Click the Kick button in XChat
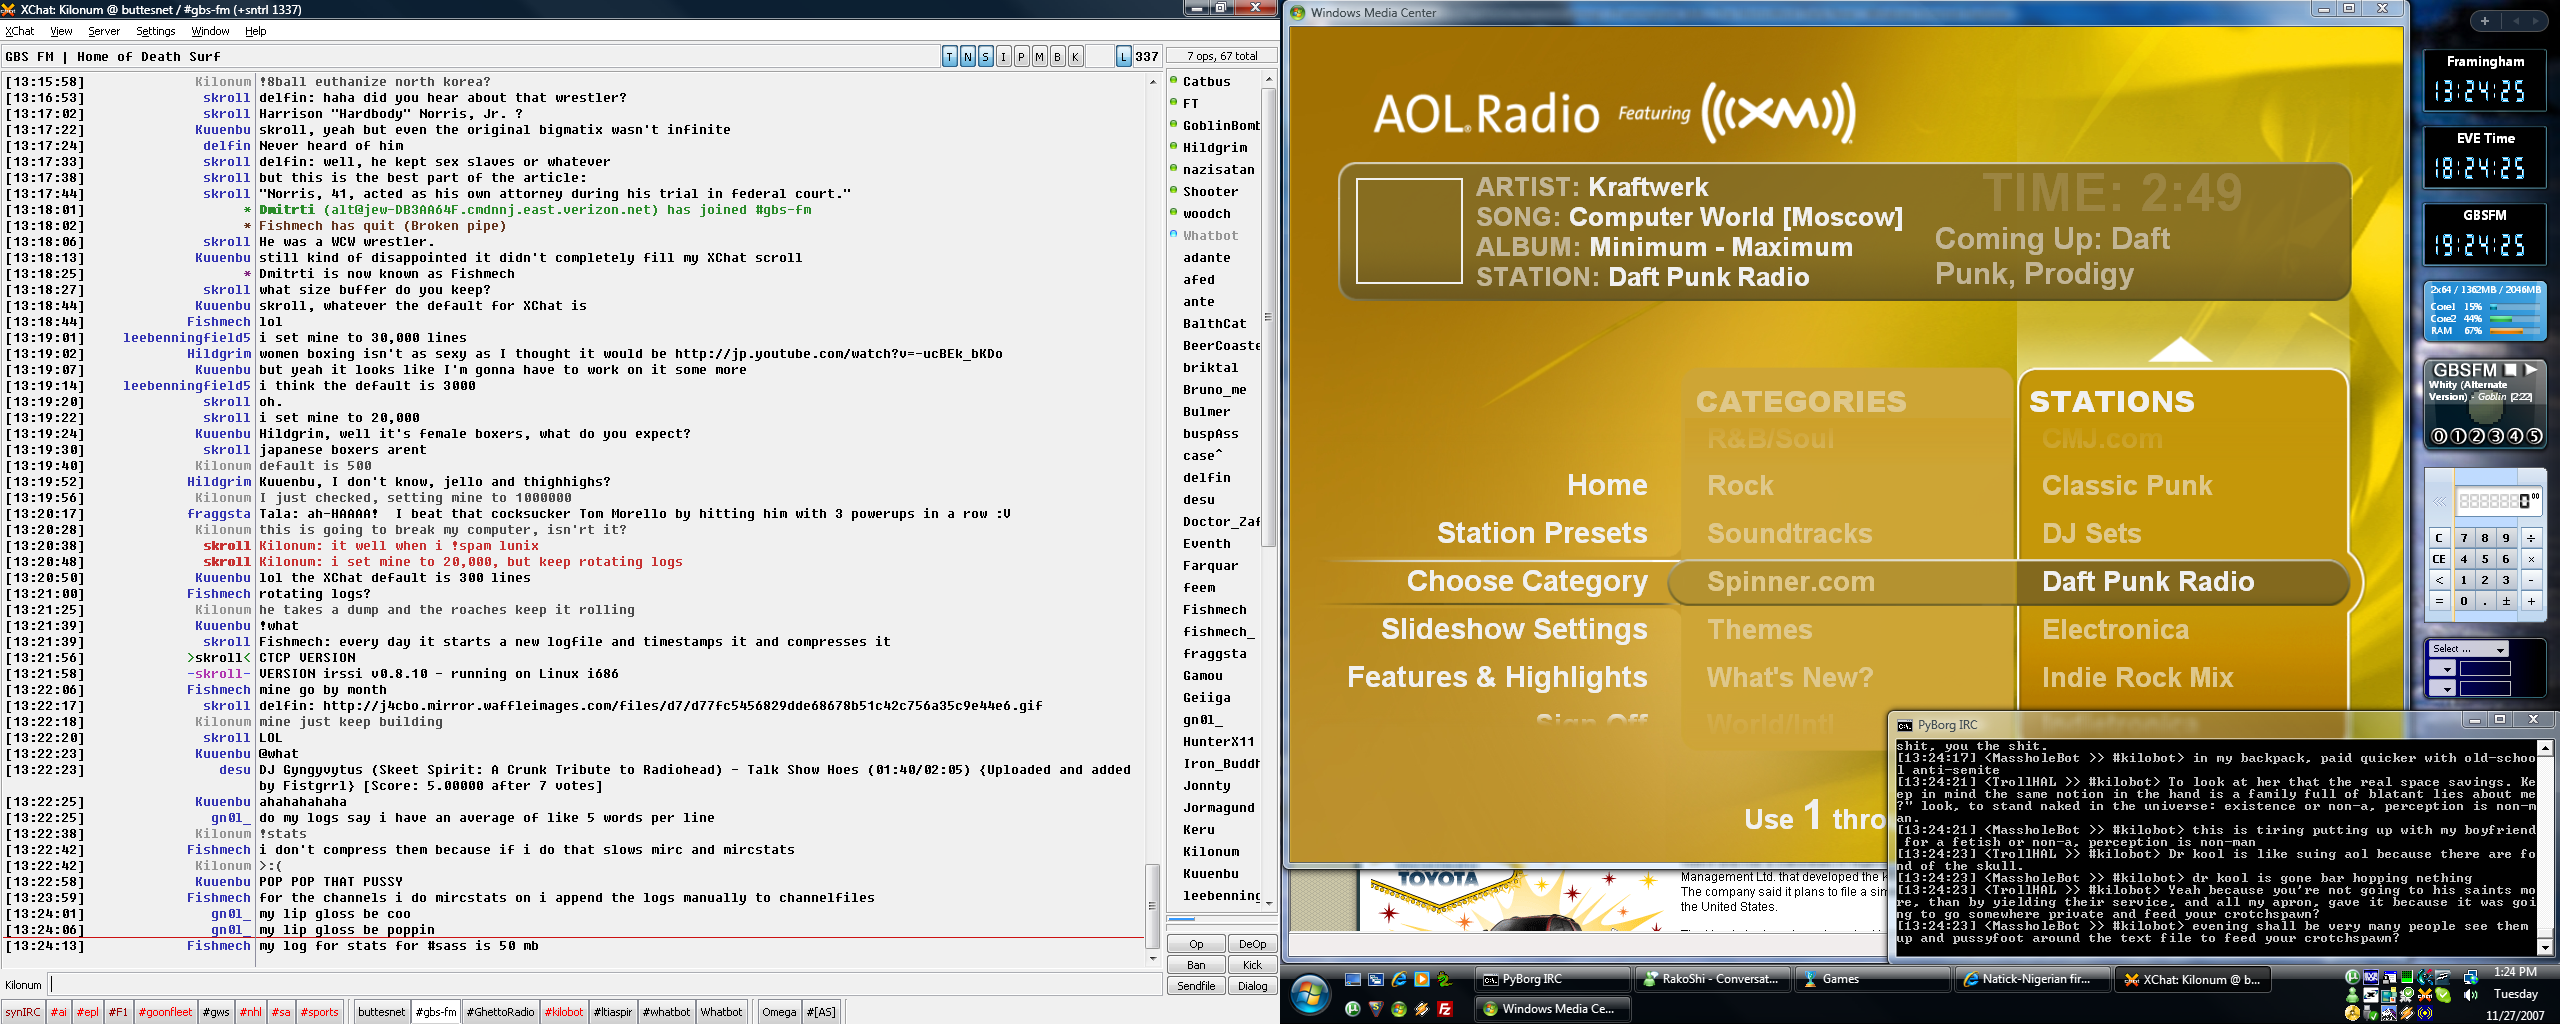The image size is (2560, 1024). click(x=1252, y=965)
